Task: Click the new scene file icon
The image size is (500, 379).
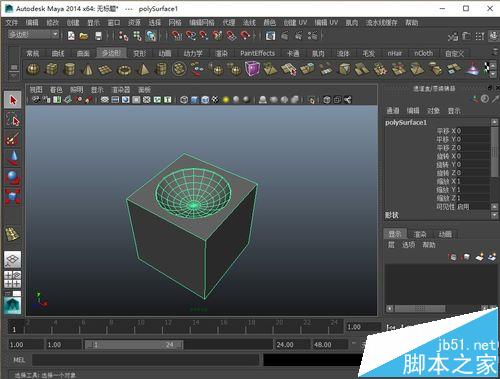Action: (71, 36)
